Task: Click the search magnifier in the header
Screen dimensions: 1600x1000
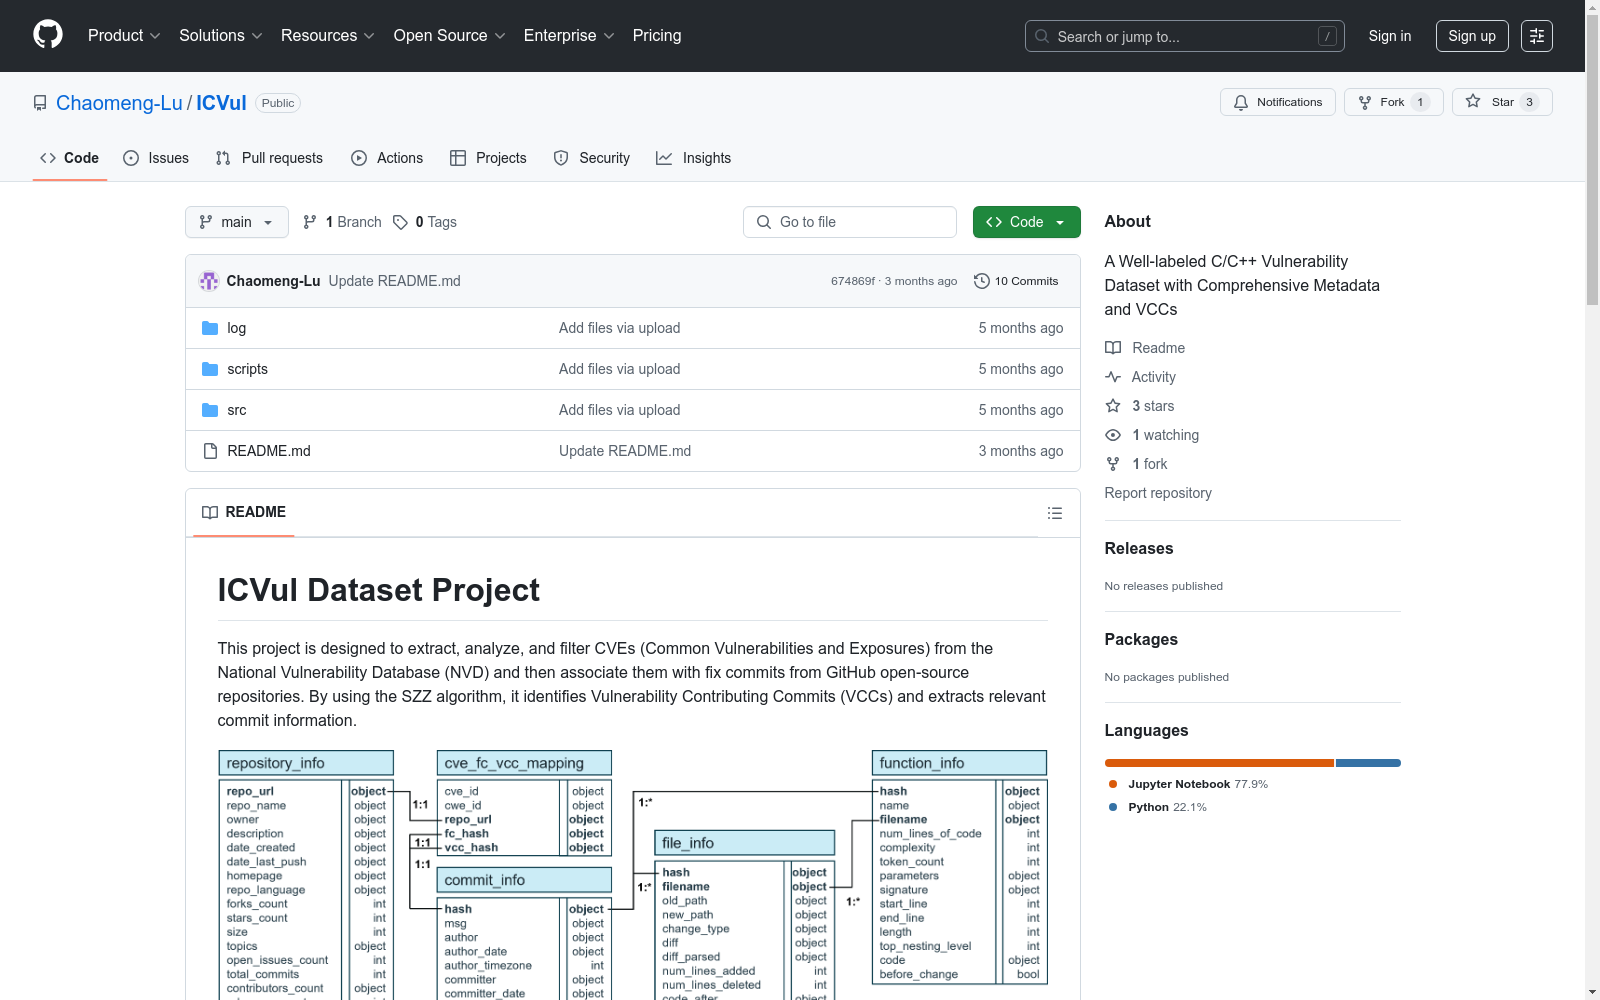Action: pyautogui.click(x=1042, y=36)
